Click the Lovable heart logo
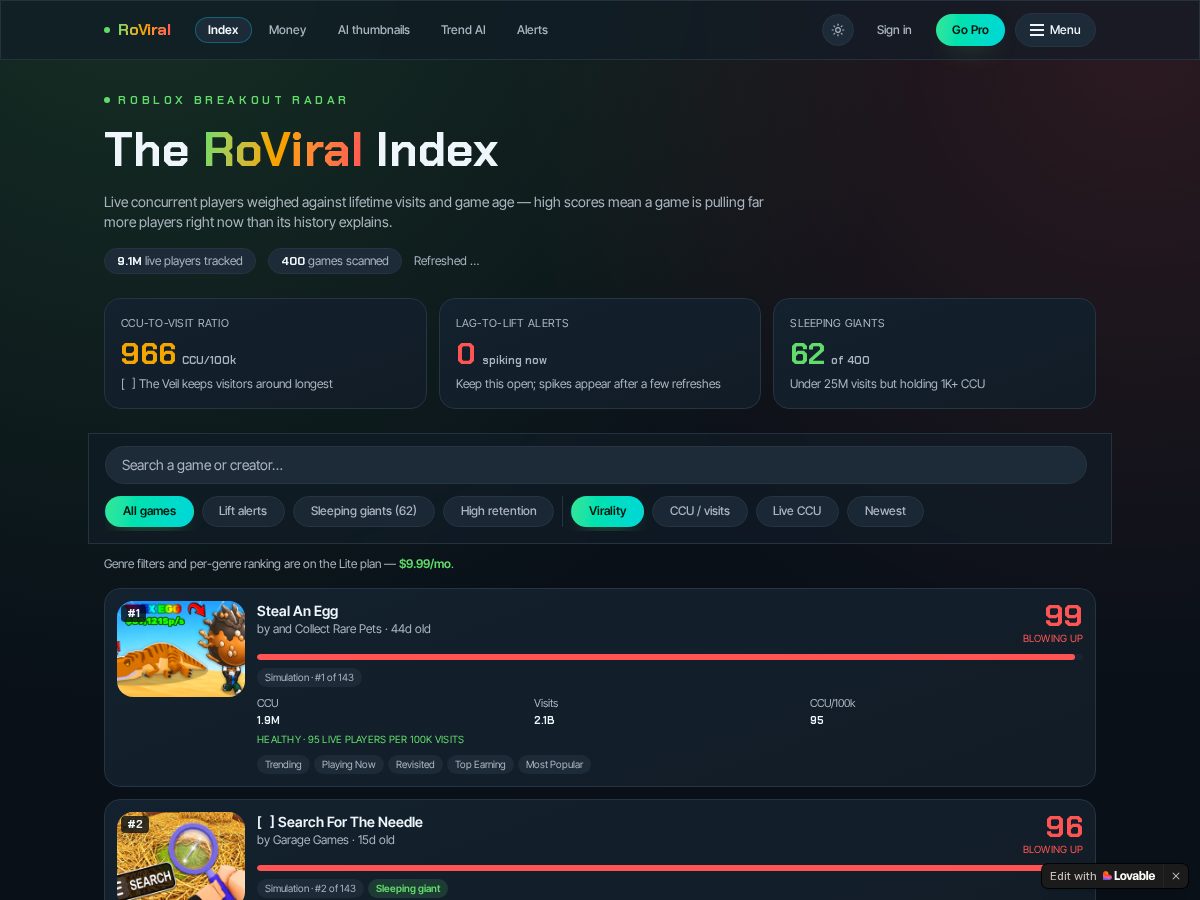Viewport: 1200px width, 900px height. pos(1107,876)
